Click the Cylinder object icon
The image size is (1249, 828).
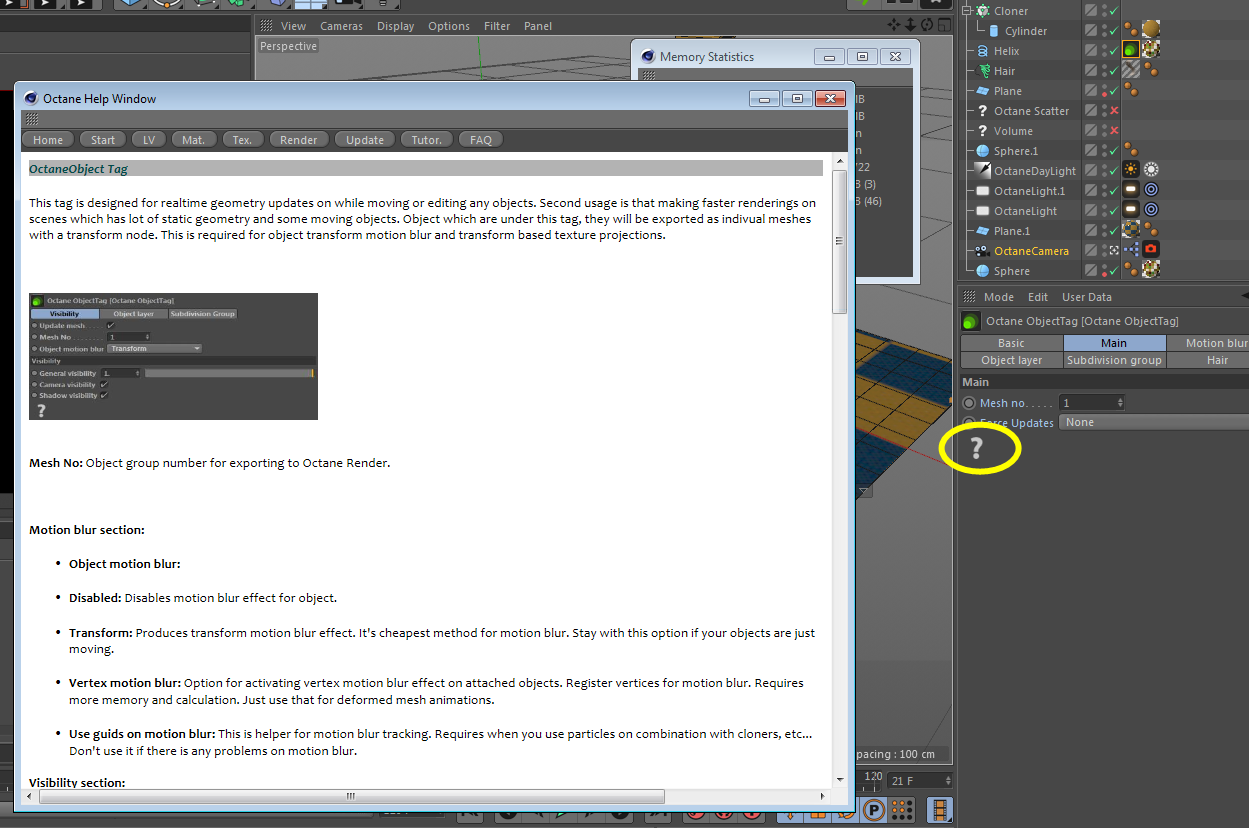994,31
